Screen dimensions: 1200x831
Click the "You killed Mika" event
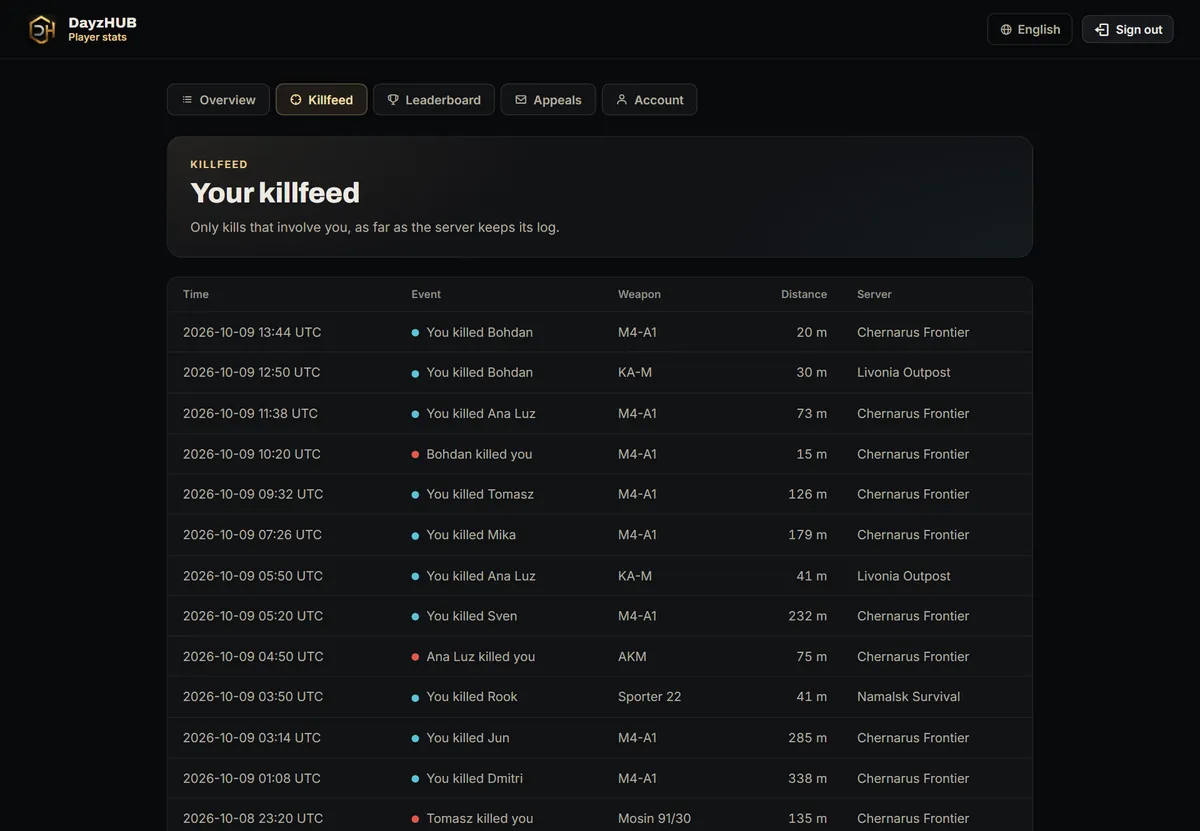tap(471, 535)
